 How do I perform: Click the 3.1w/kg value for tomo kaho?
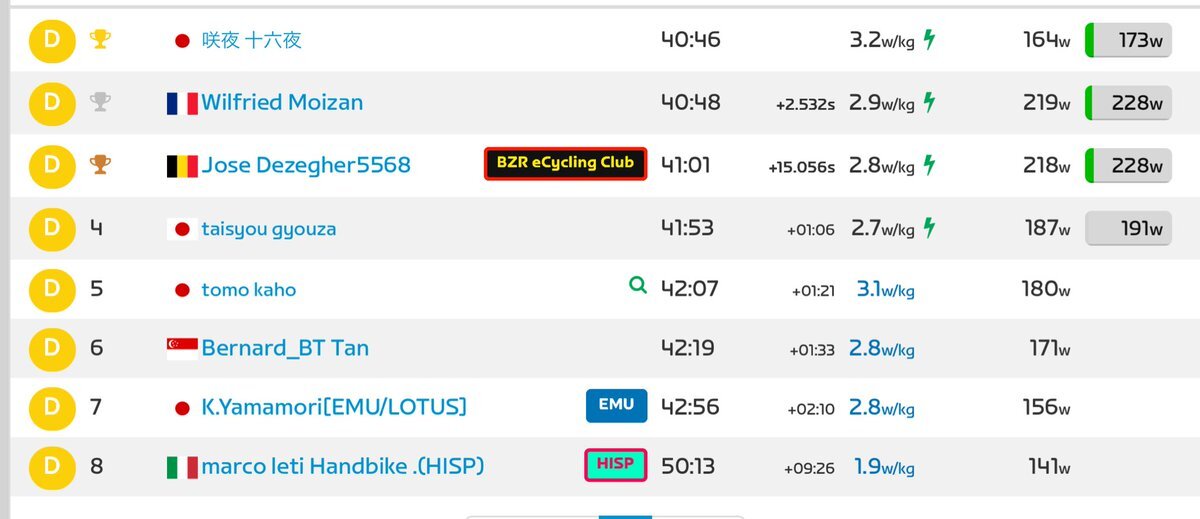pyautogui.click(x=885, y=289)
